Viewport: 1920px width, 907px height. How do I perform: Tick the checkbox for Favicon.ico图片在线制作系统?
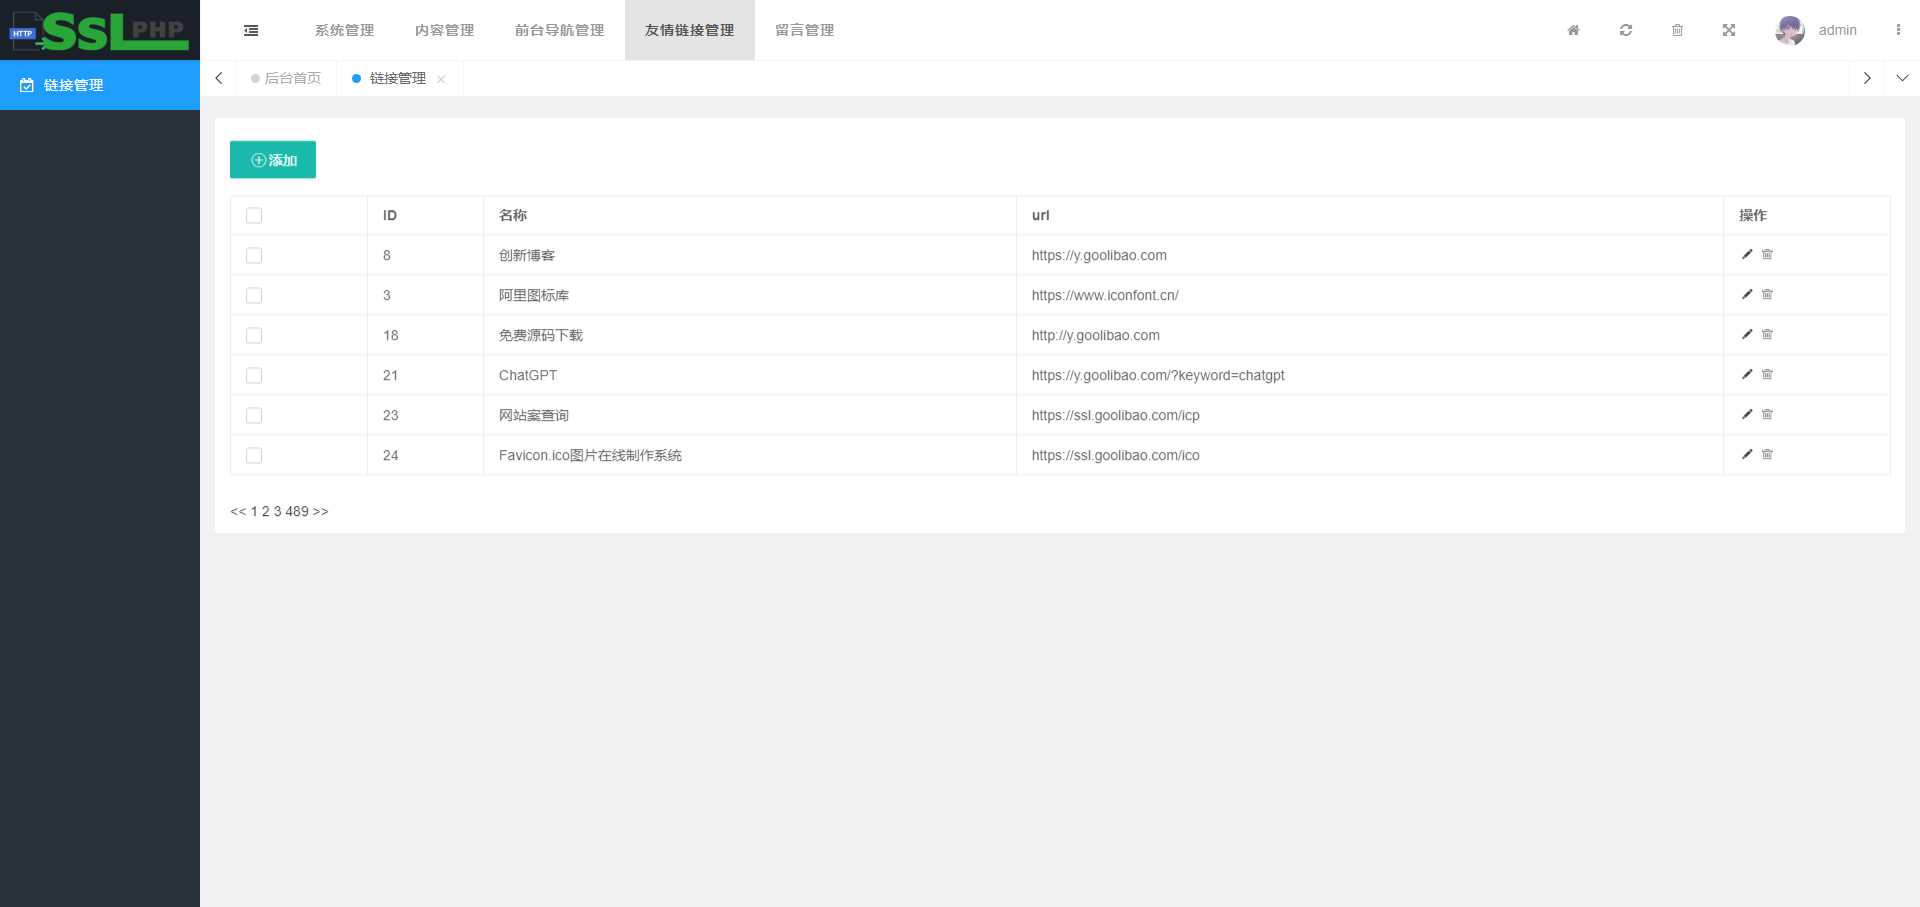point(254,455)
